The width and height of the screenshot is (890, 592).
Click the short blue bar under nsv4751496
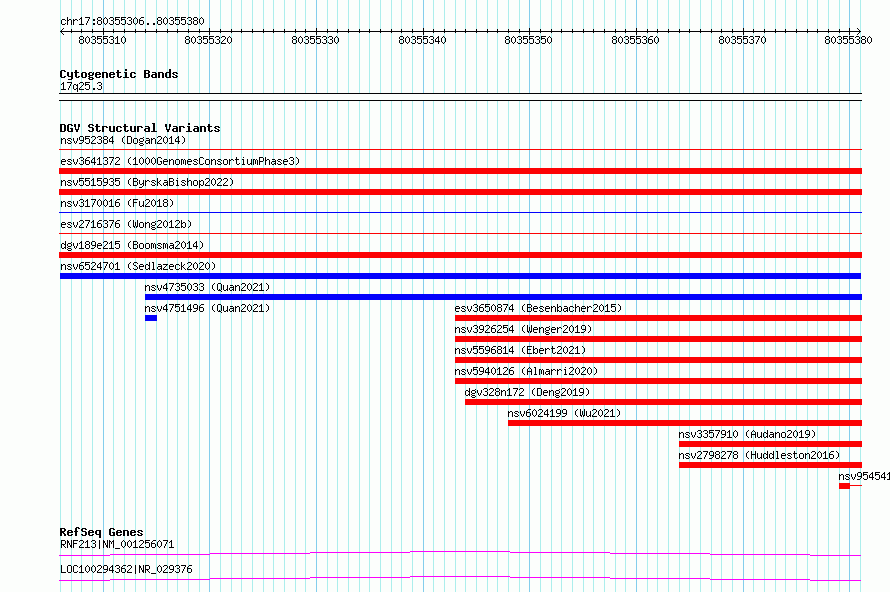click(x=151, y=318)
